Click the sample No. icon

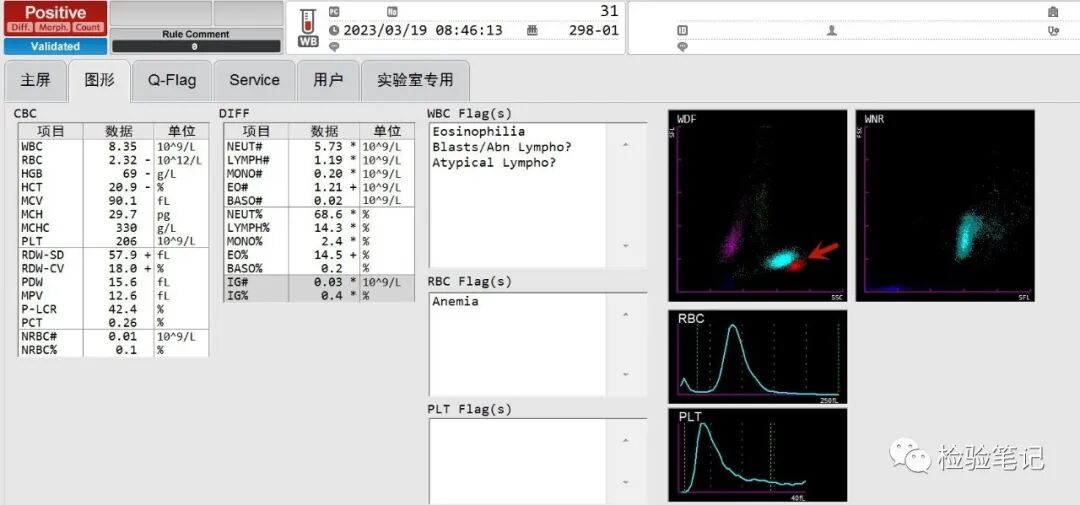(392, 12)
